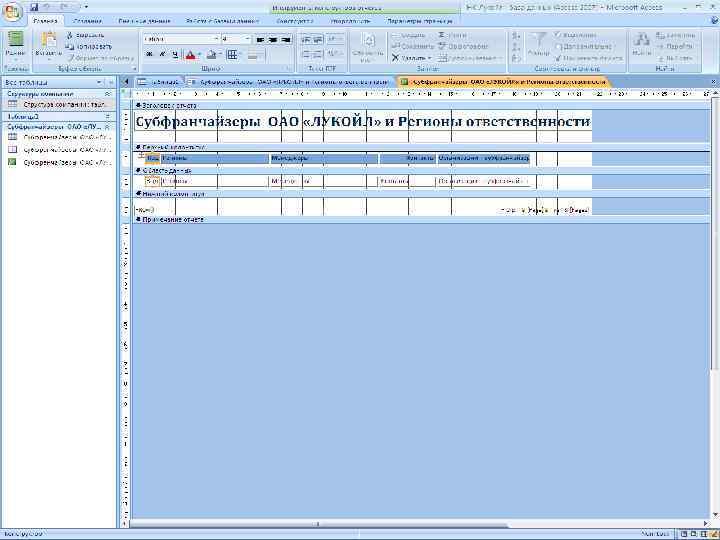Click the Применить фильтр toggle
720x540 pixels.
[589, 58]
